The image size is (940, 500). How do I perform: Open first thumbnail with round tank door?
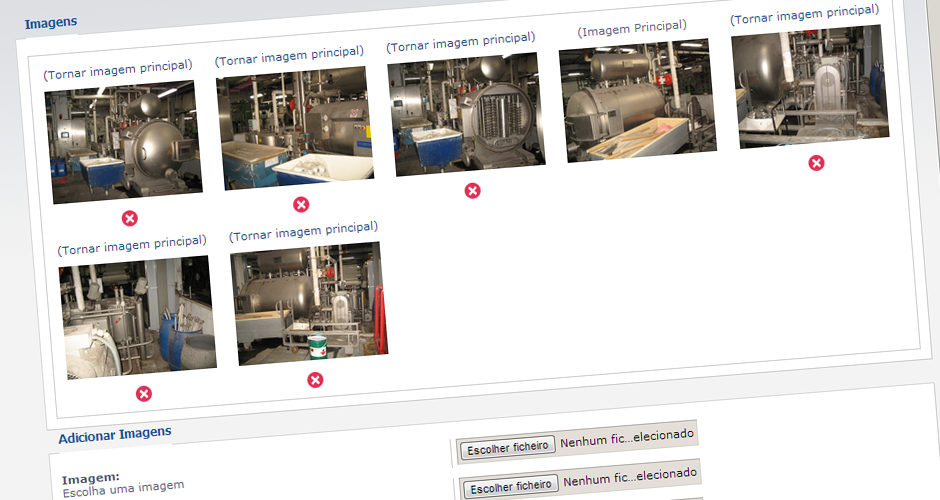click(123, 142)
